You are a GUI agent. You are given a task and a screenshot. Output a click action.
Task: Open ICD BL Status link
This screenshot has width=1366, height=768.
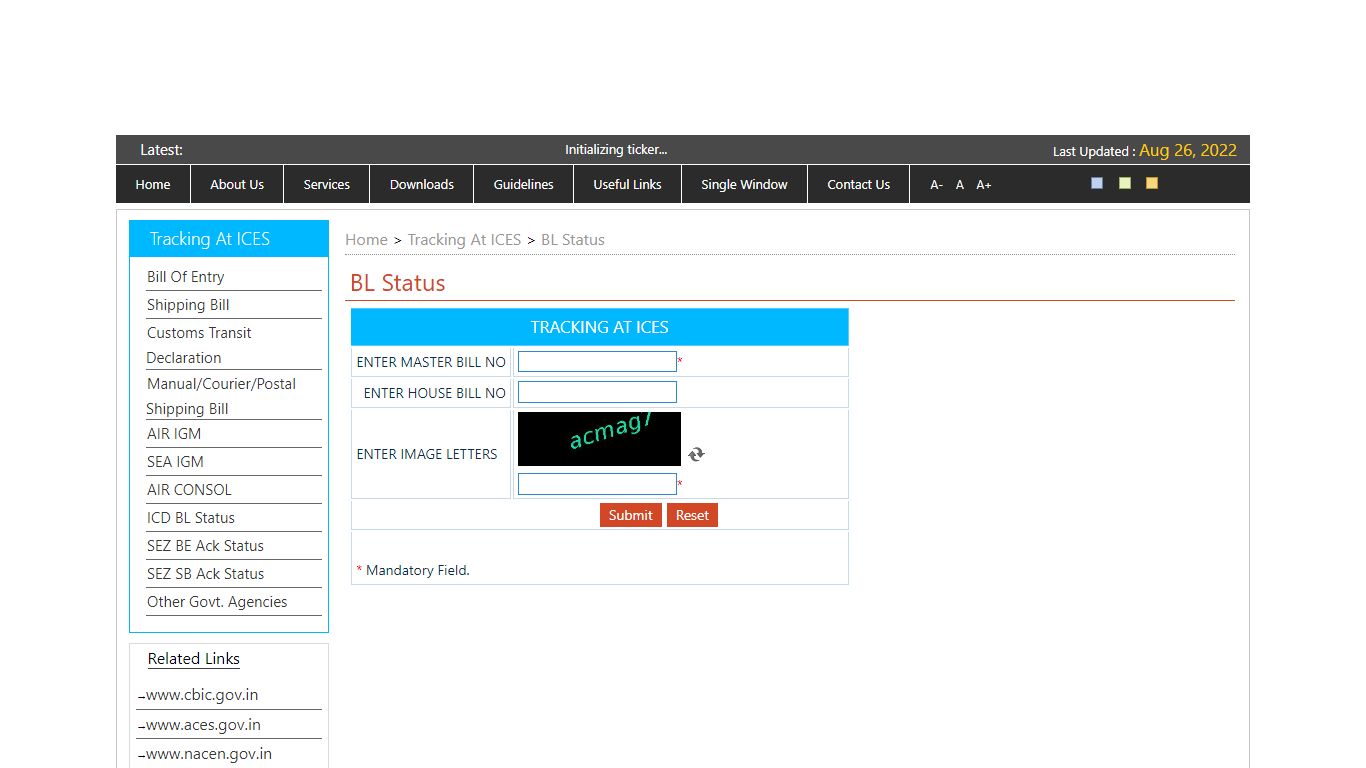(191, 518)
